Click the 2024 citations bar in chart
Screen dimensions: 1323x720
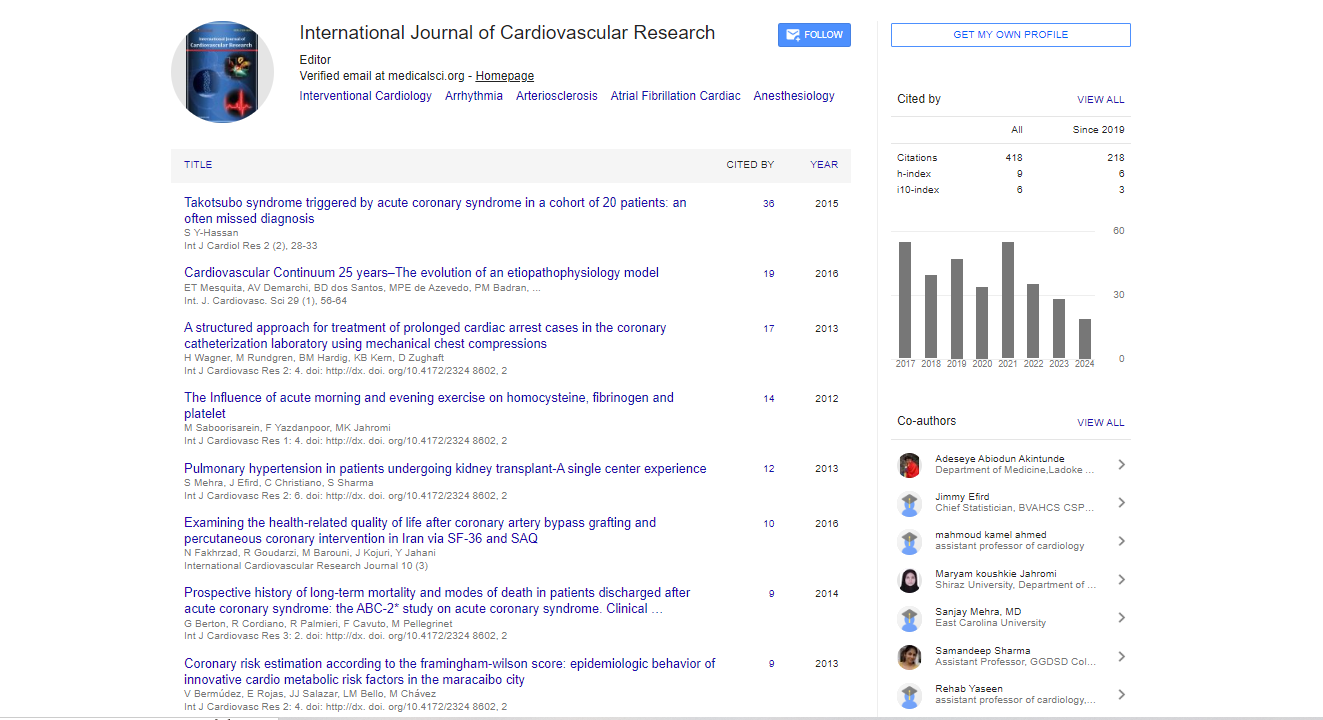(x=1085, y=339)
